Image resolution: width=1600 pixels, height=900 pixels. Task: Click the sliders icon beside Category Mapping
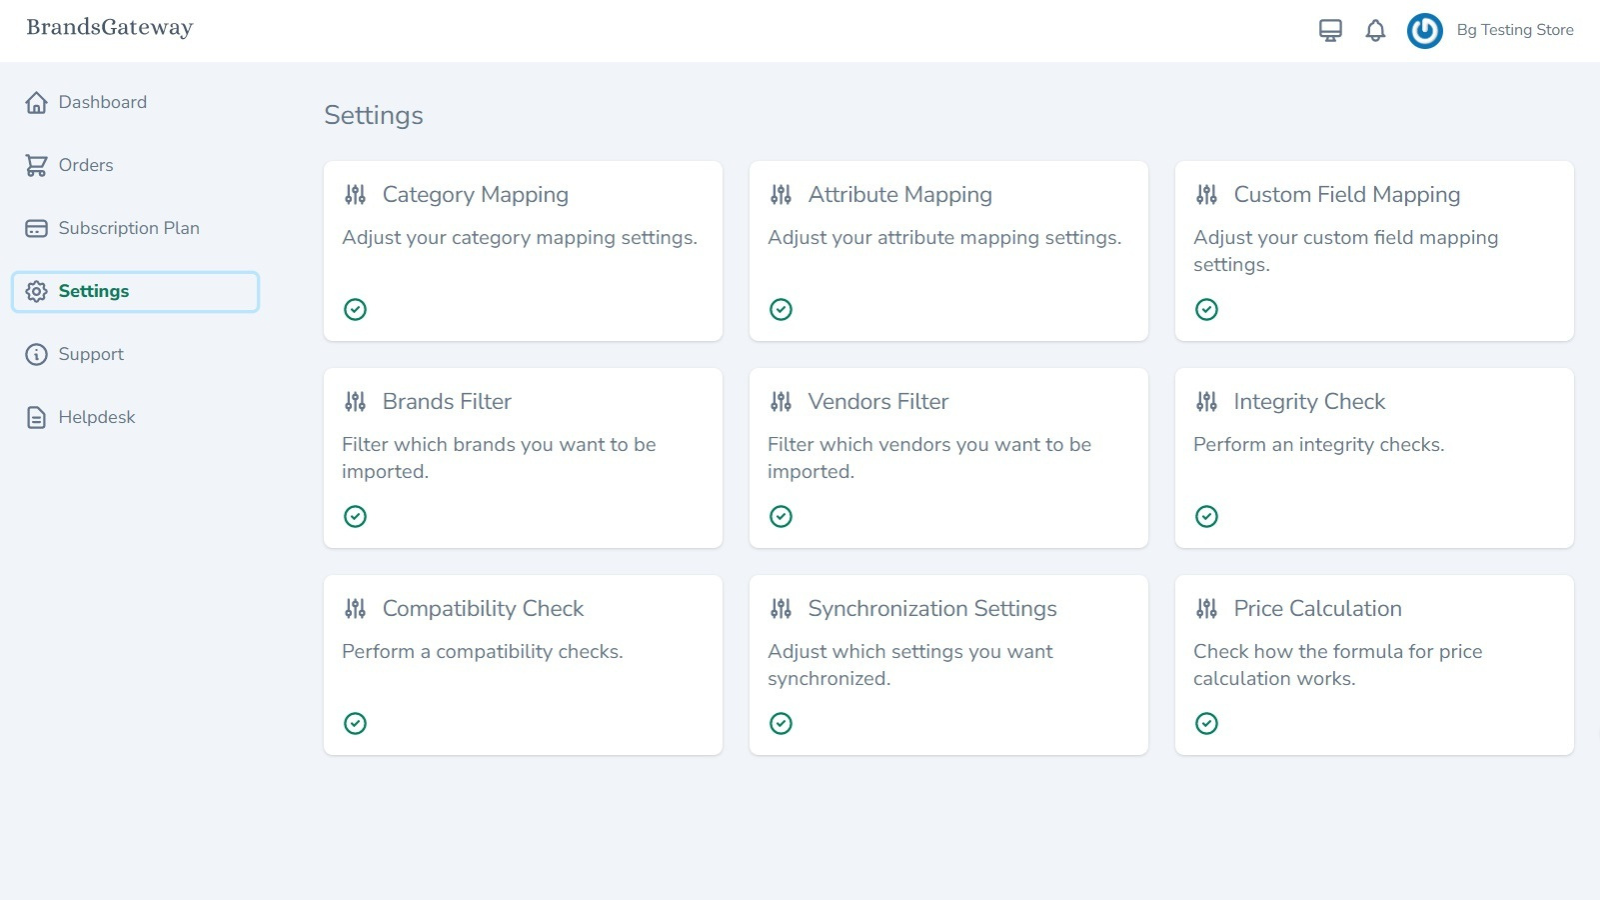pos(355,195)
